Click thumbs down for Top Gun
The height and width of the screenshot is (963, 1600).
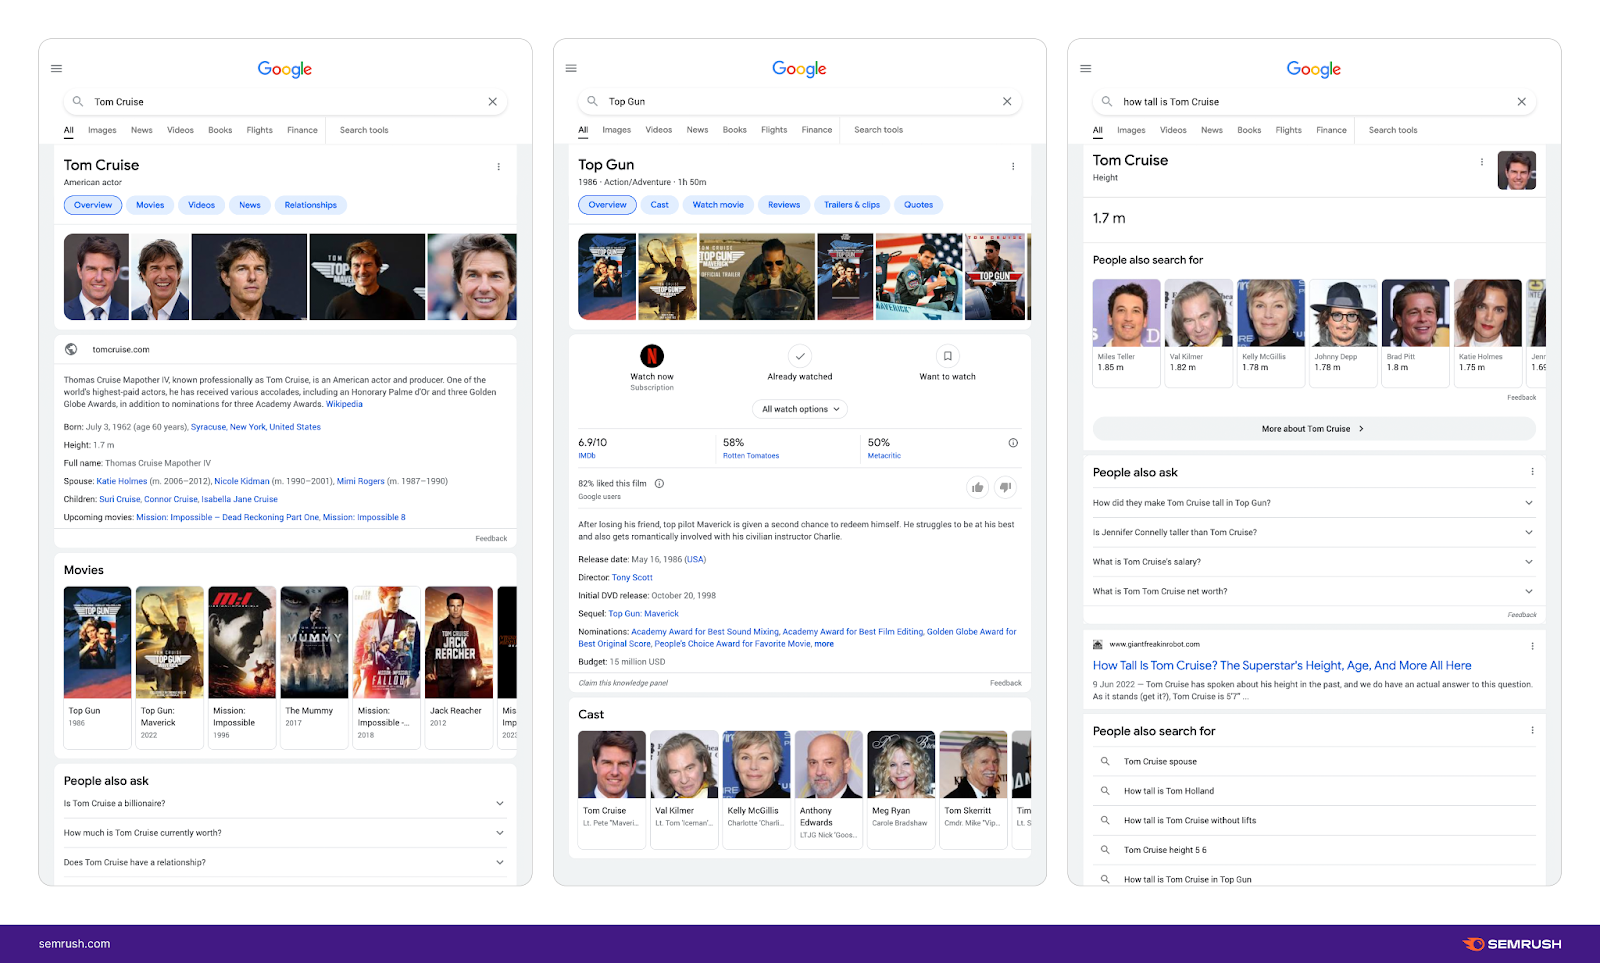coord(1006,487)
